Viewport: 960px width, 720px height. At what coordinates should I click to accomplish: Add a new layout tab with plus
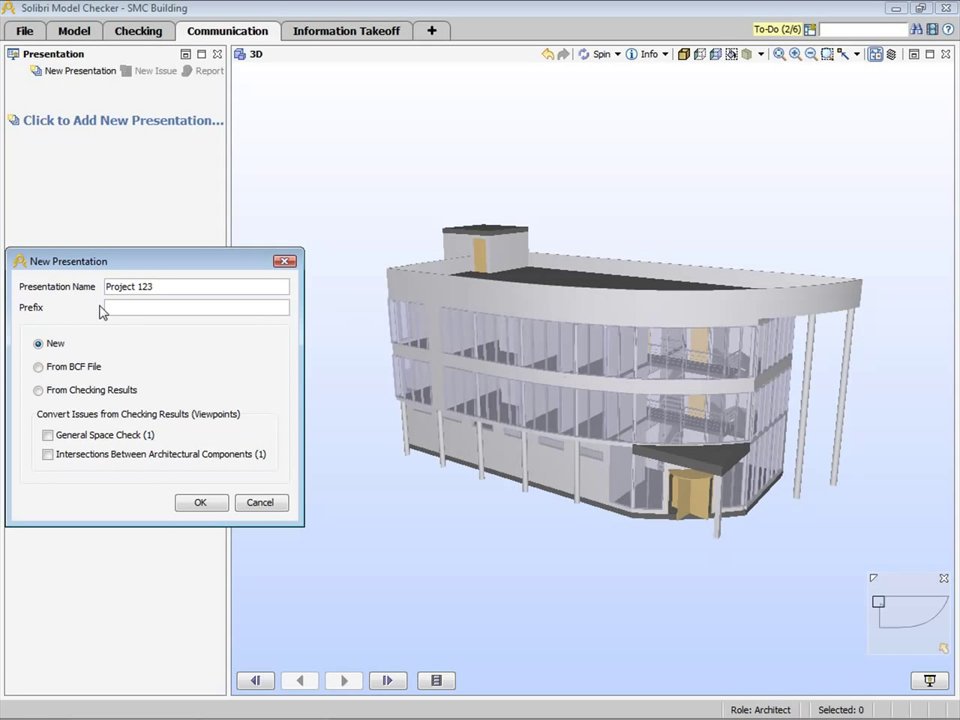click(x=432, y=31)
